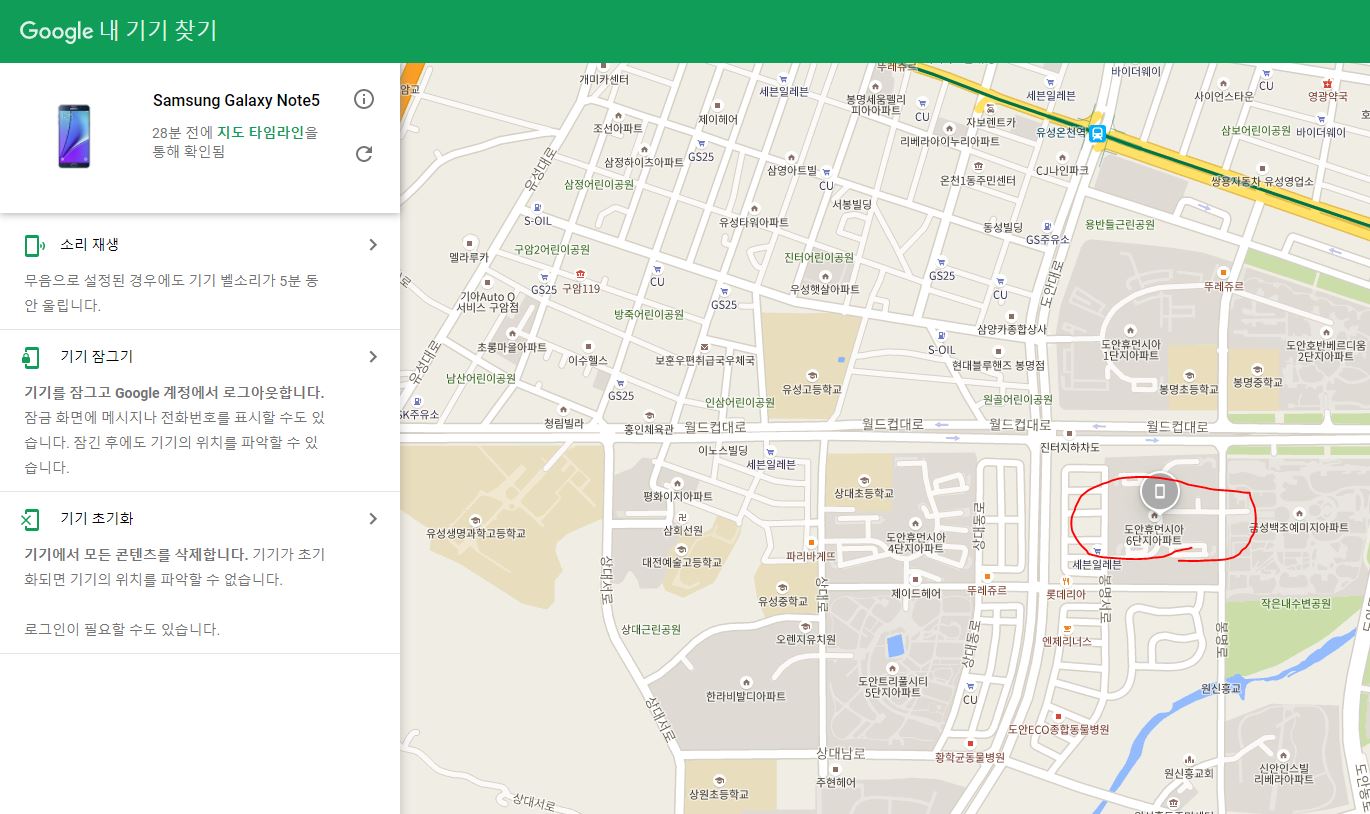
Task: Click the 상원초등학교 school marker
Action: (x=717, y=780)
